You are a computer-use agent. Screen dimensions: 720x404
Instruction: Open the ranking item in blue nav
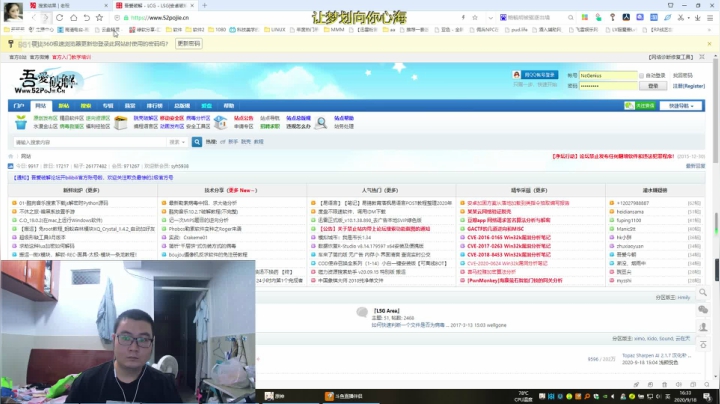click(x=154, y=106)
